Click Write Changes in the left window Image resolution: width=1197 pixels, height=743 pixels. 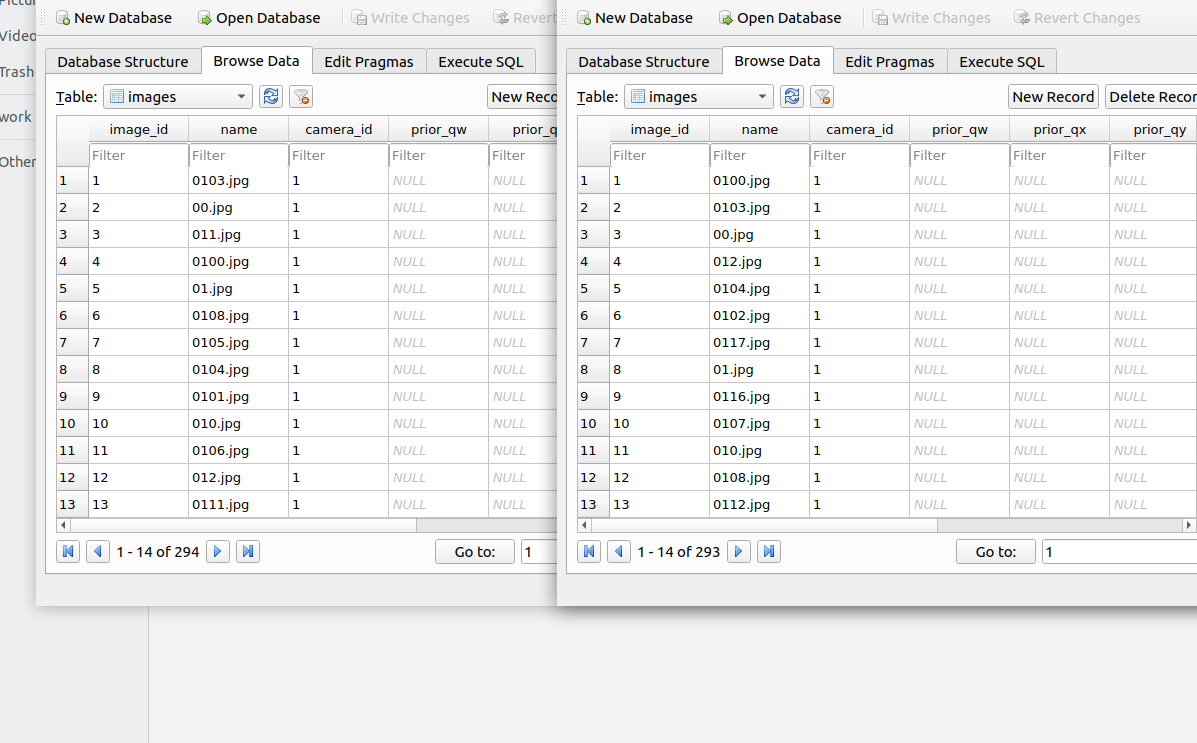[x=410, y=18]
